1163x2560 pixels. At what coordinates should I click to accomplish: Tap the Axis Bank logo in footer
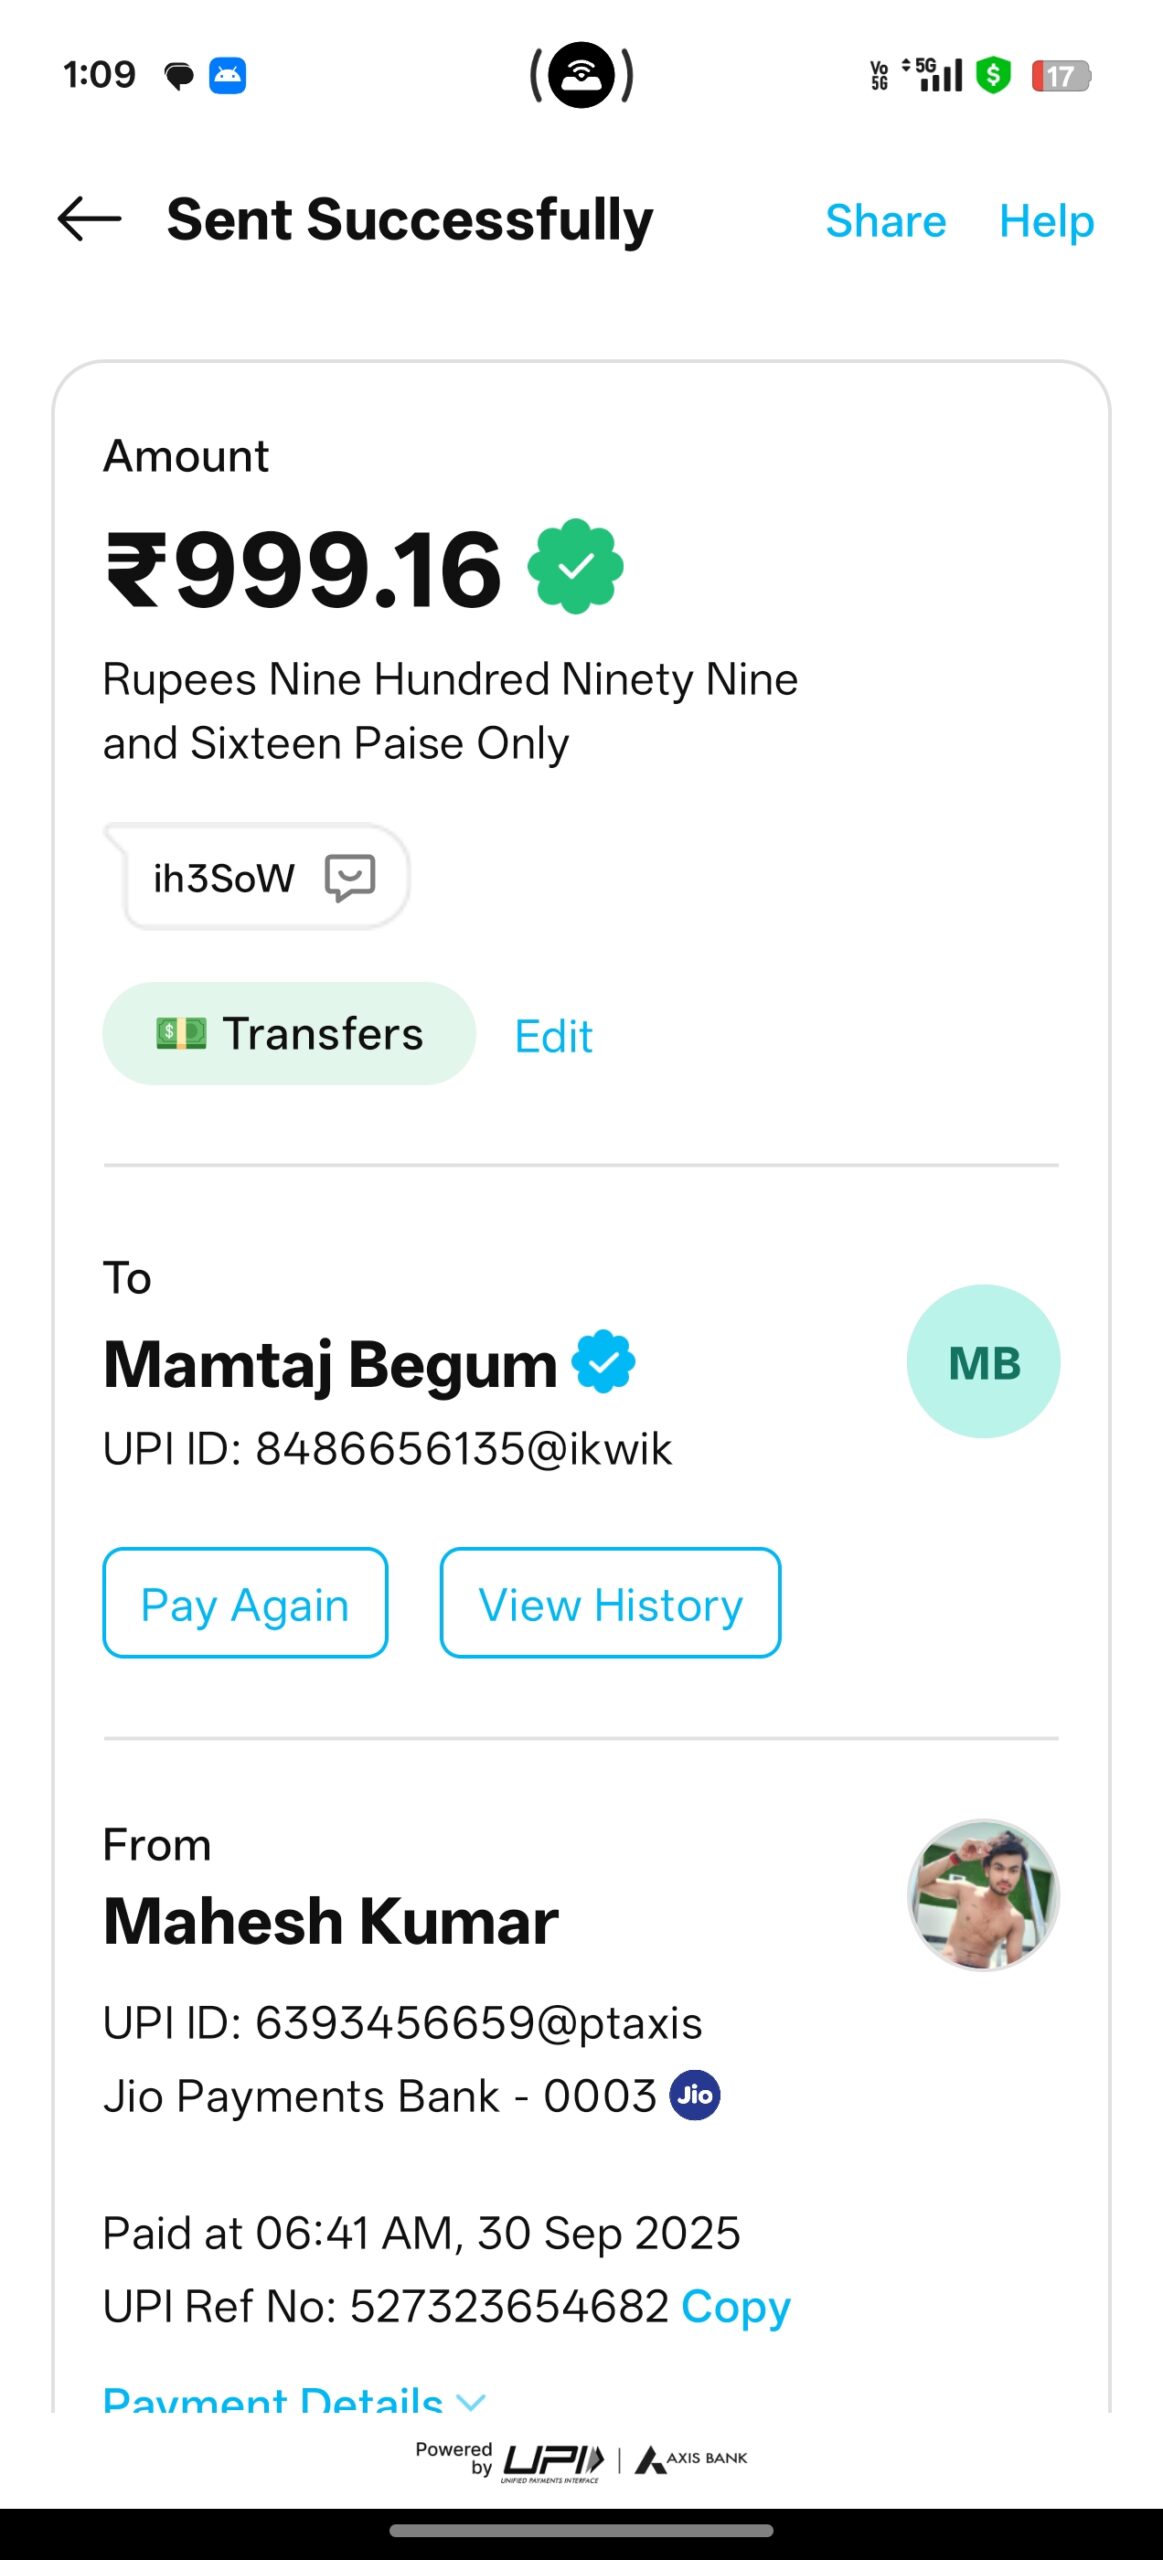[692, 2459]
